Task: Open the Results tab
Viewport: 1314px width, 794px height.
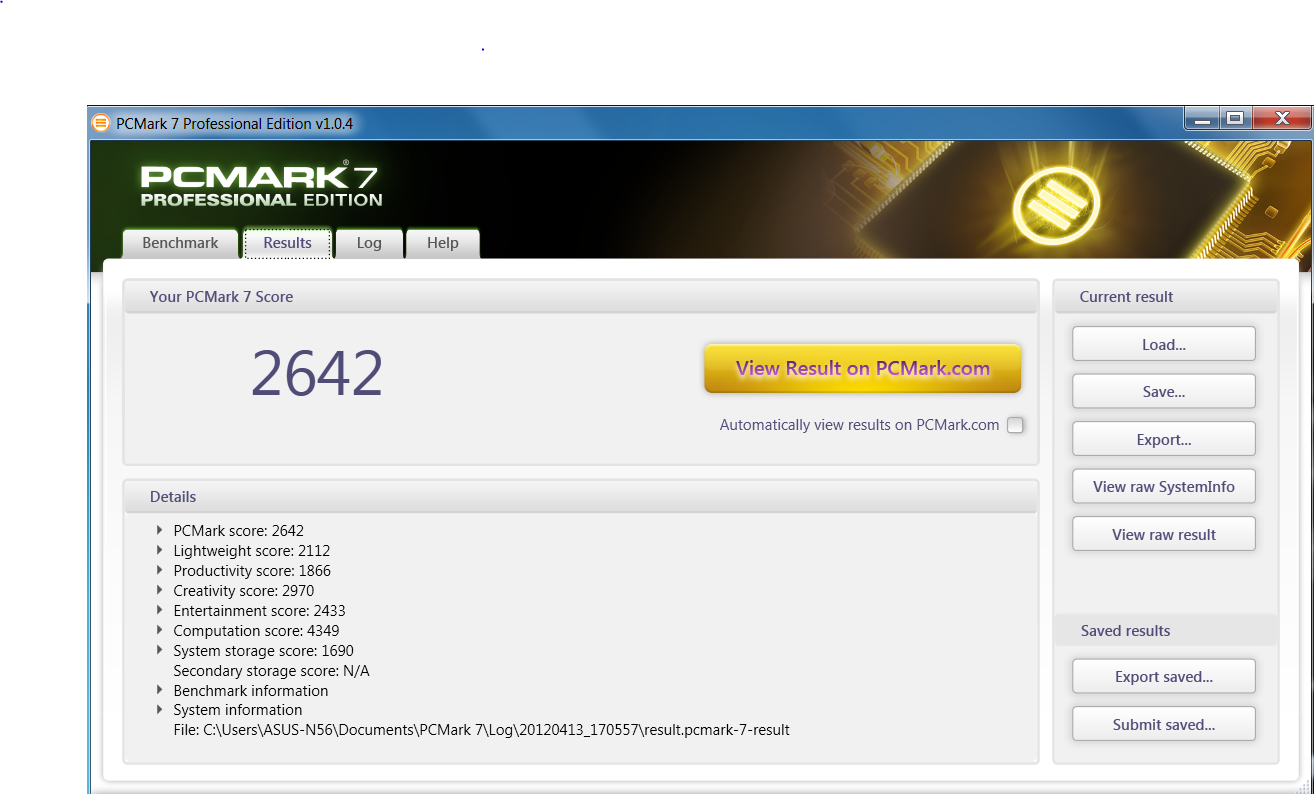Action: [x=287, y=243]
